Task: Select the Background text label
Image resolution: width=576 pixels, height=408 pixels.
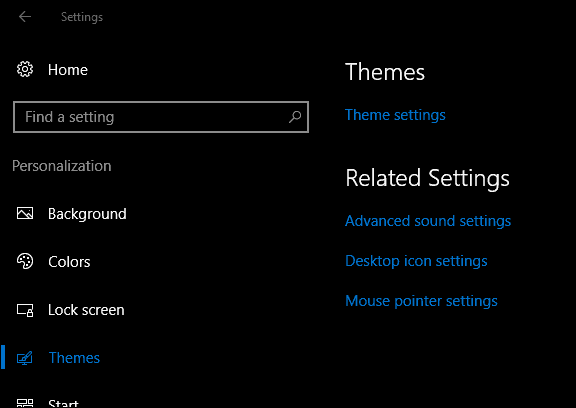Action: (87, 214)
